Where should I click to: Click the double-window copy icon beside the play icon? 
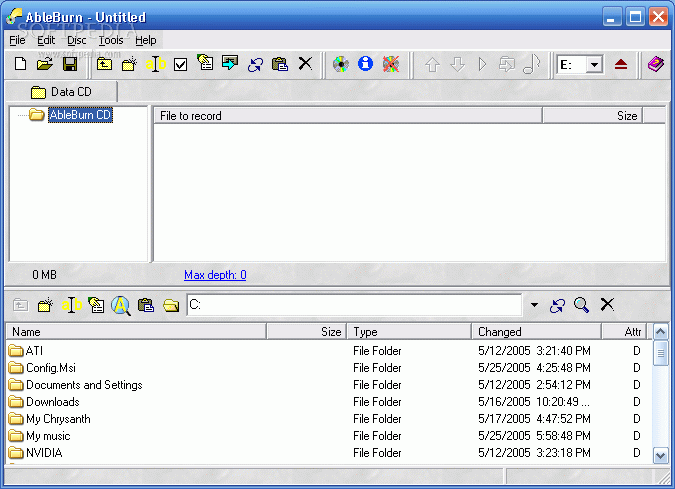pos(507,65)
